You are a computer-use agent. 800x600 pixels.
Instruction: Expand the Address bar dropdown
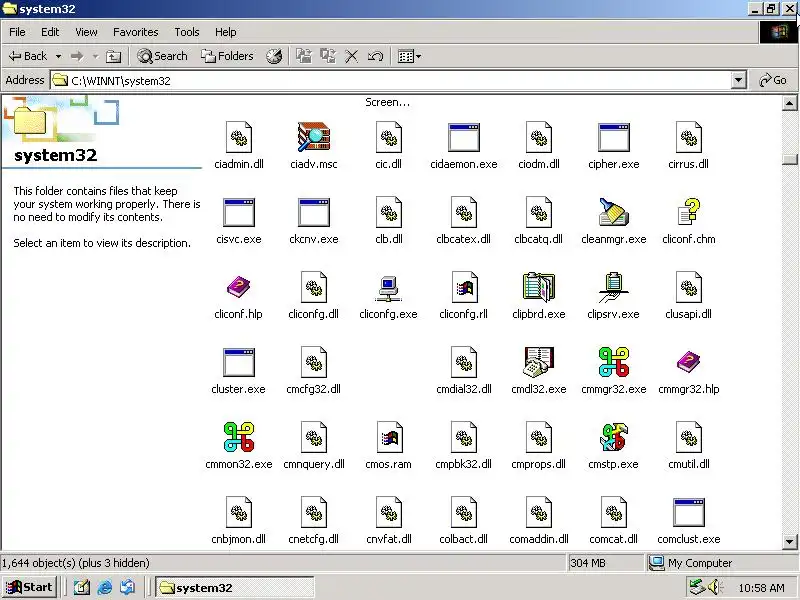tap(738, 80)
